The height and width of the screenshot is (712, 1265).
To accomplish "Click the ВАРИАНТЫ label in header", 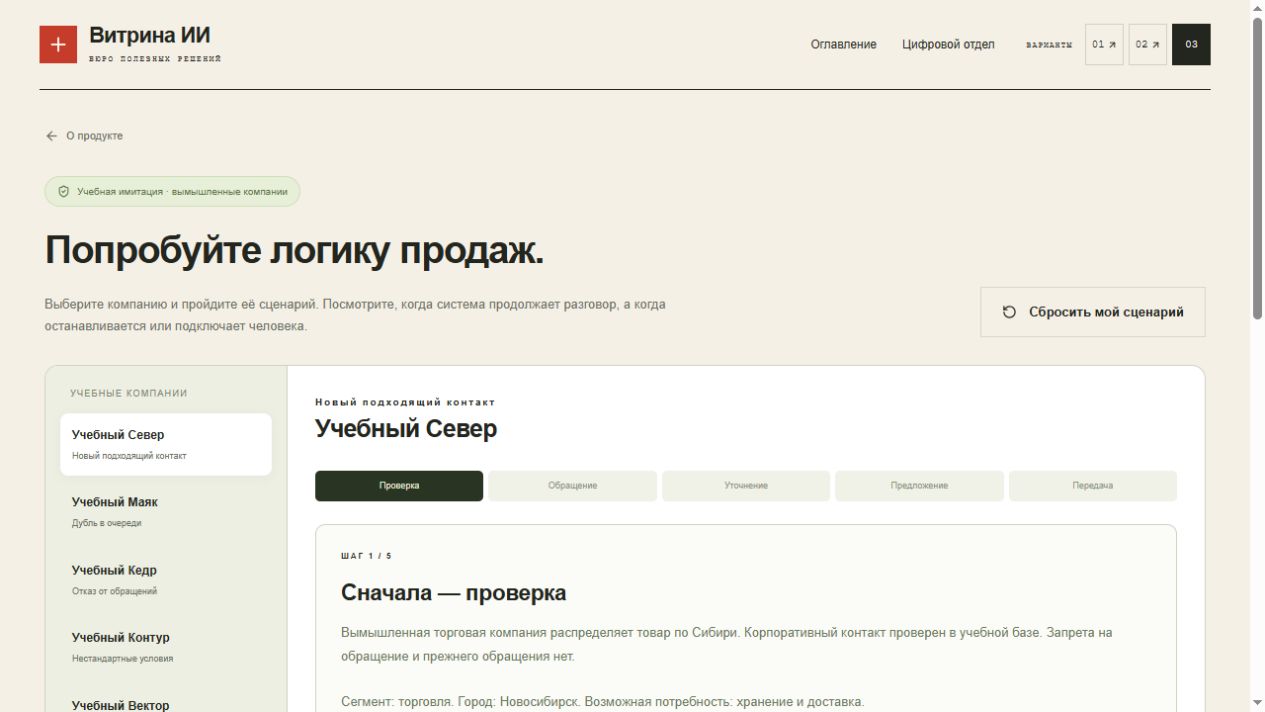I will 1049,45.
